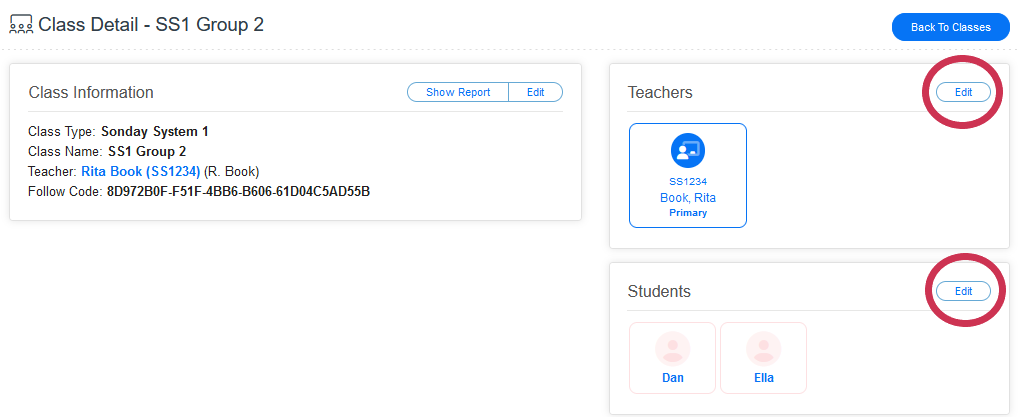
Task: Click the Class Information heading
Action: pos(91,92)
